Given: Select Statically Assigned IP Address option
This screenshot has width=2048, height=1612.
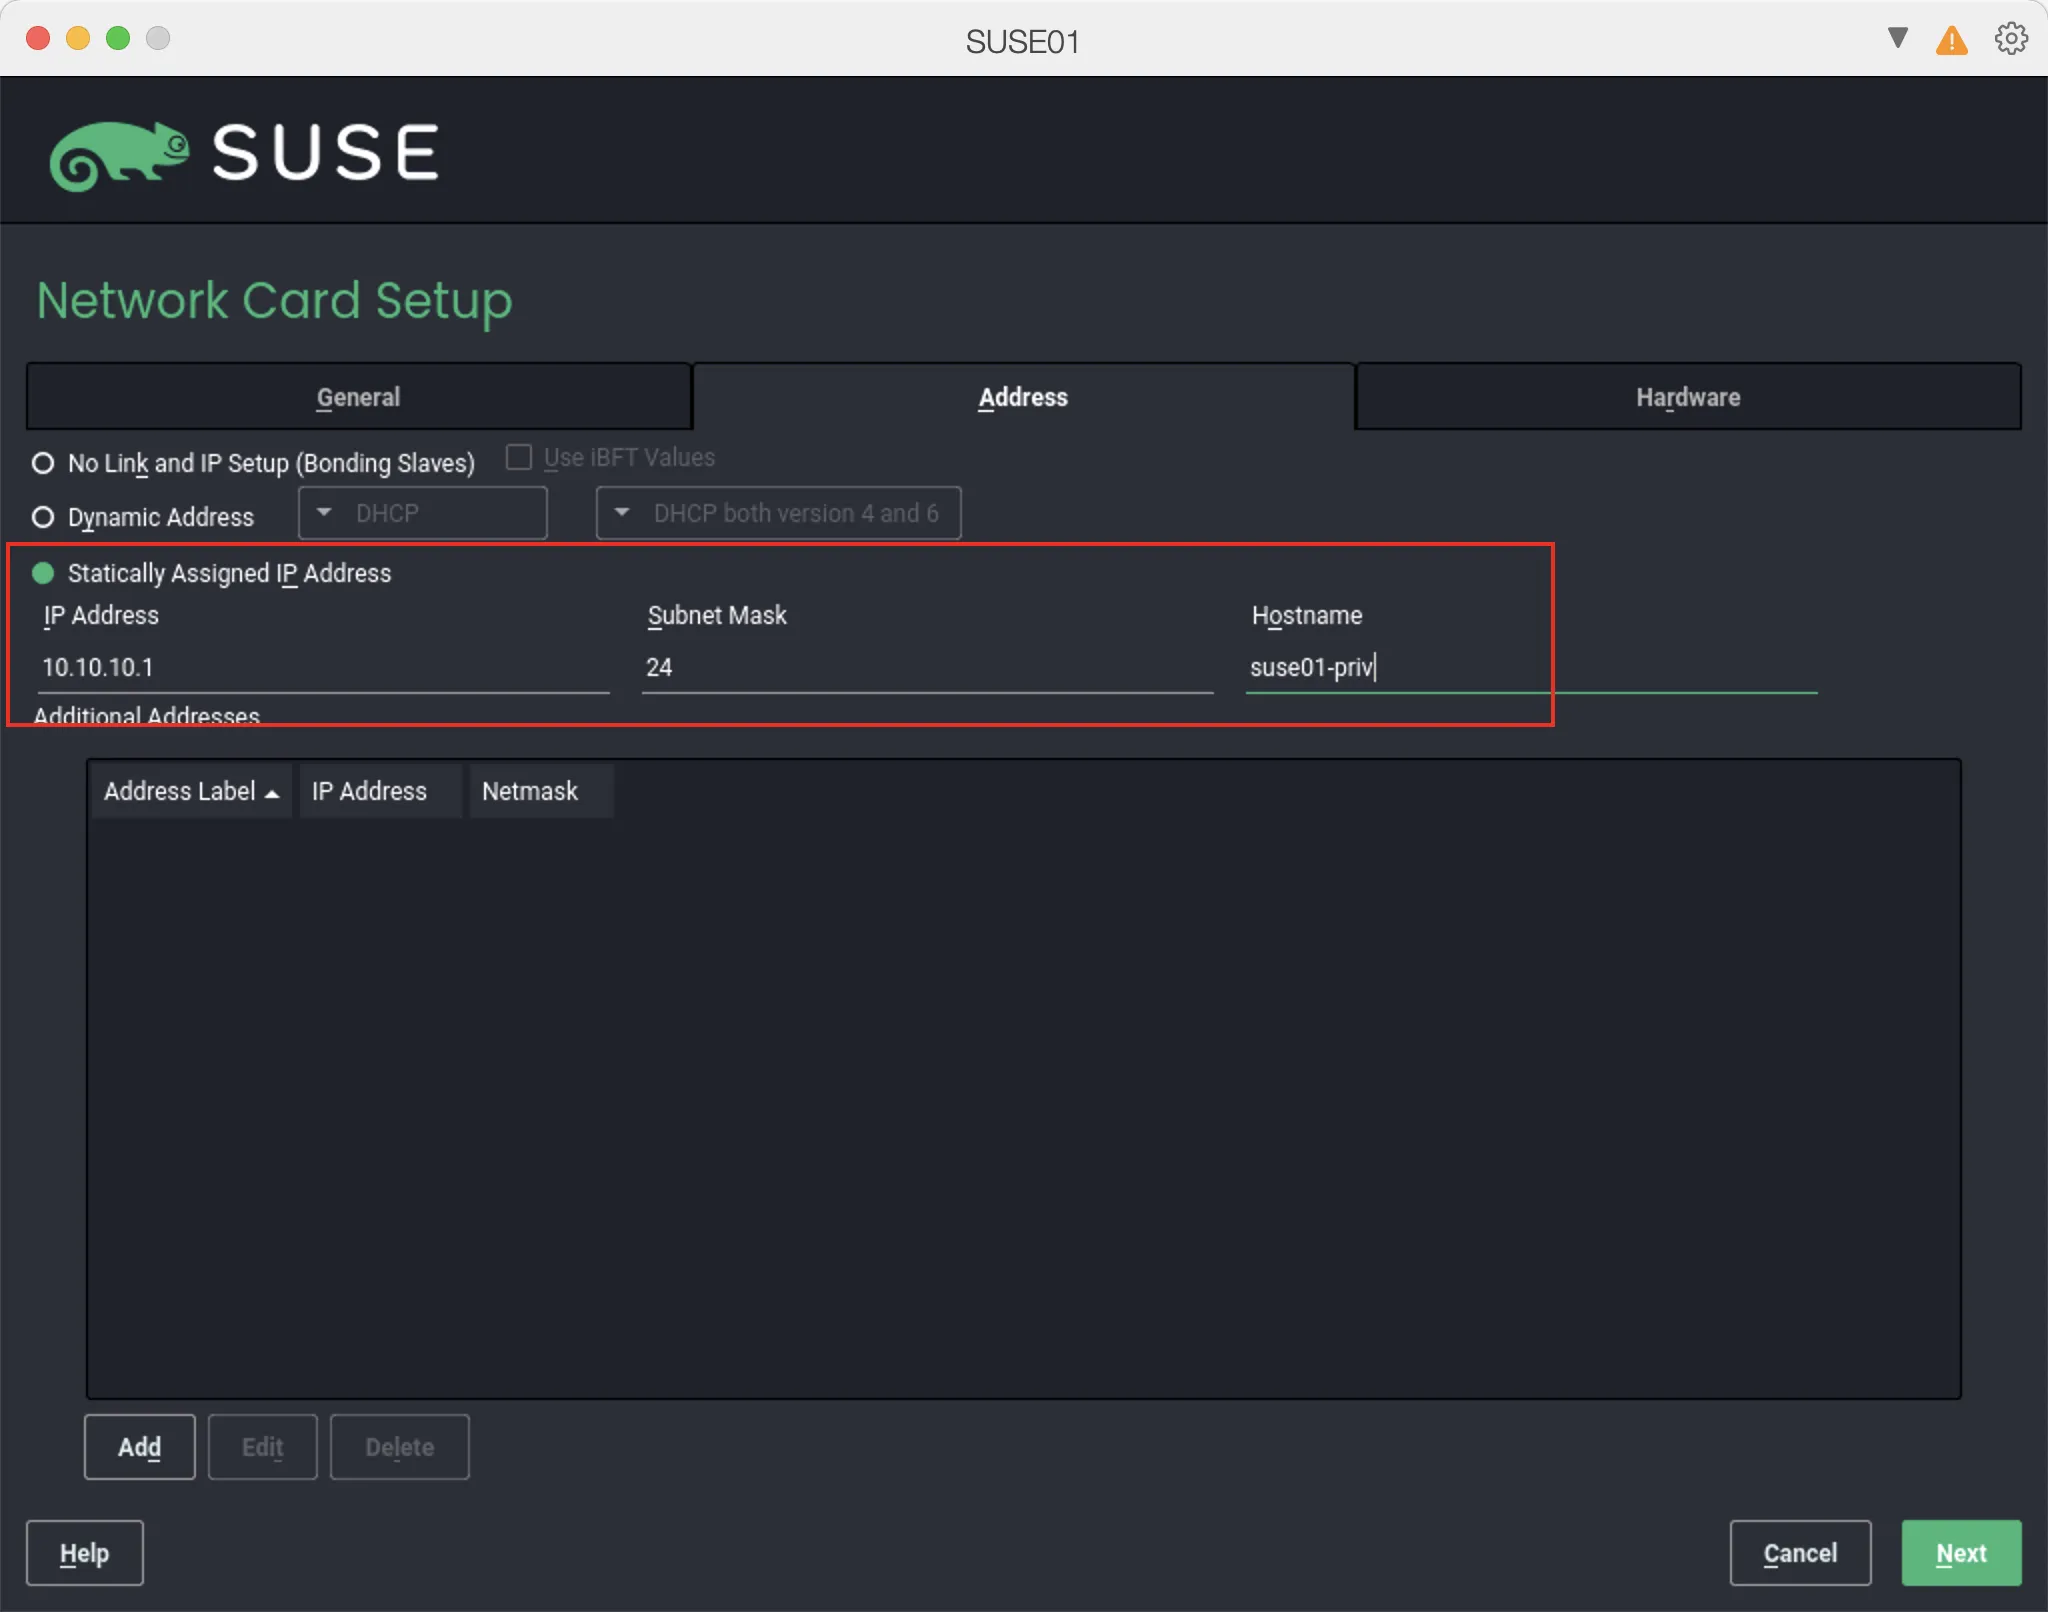Looking at the screenshot, I should click(43, 573).
